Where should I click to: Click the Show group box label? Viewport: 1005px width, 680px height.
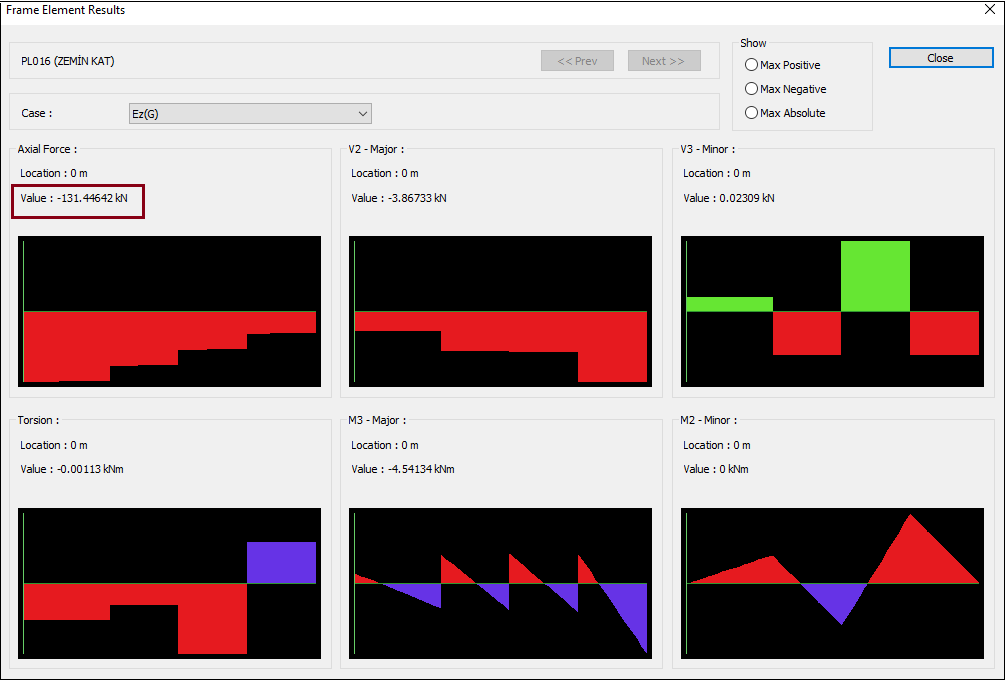pyautogui.click(x=752, y=43)
